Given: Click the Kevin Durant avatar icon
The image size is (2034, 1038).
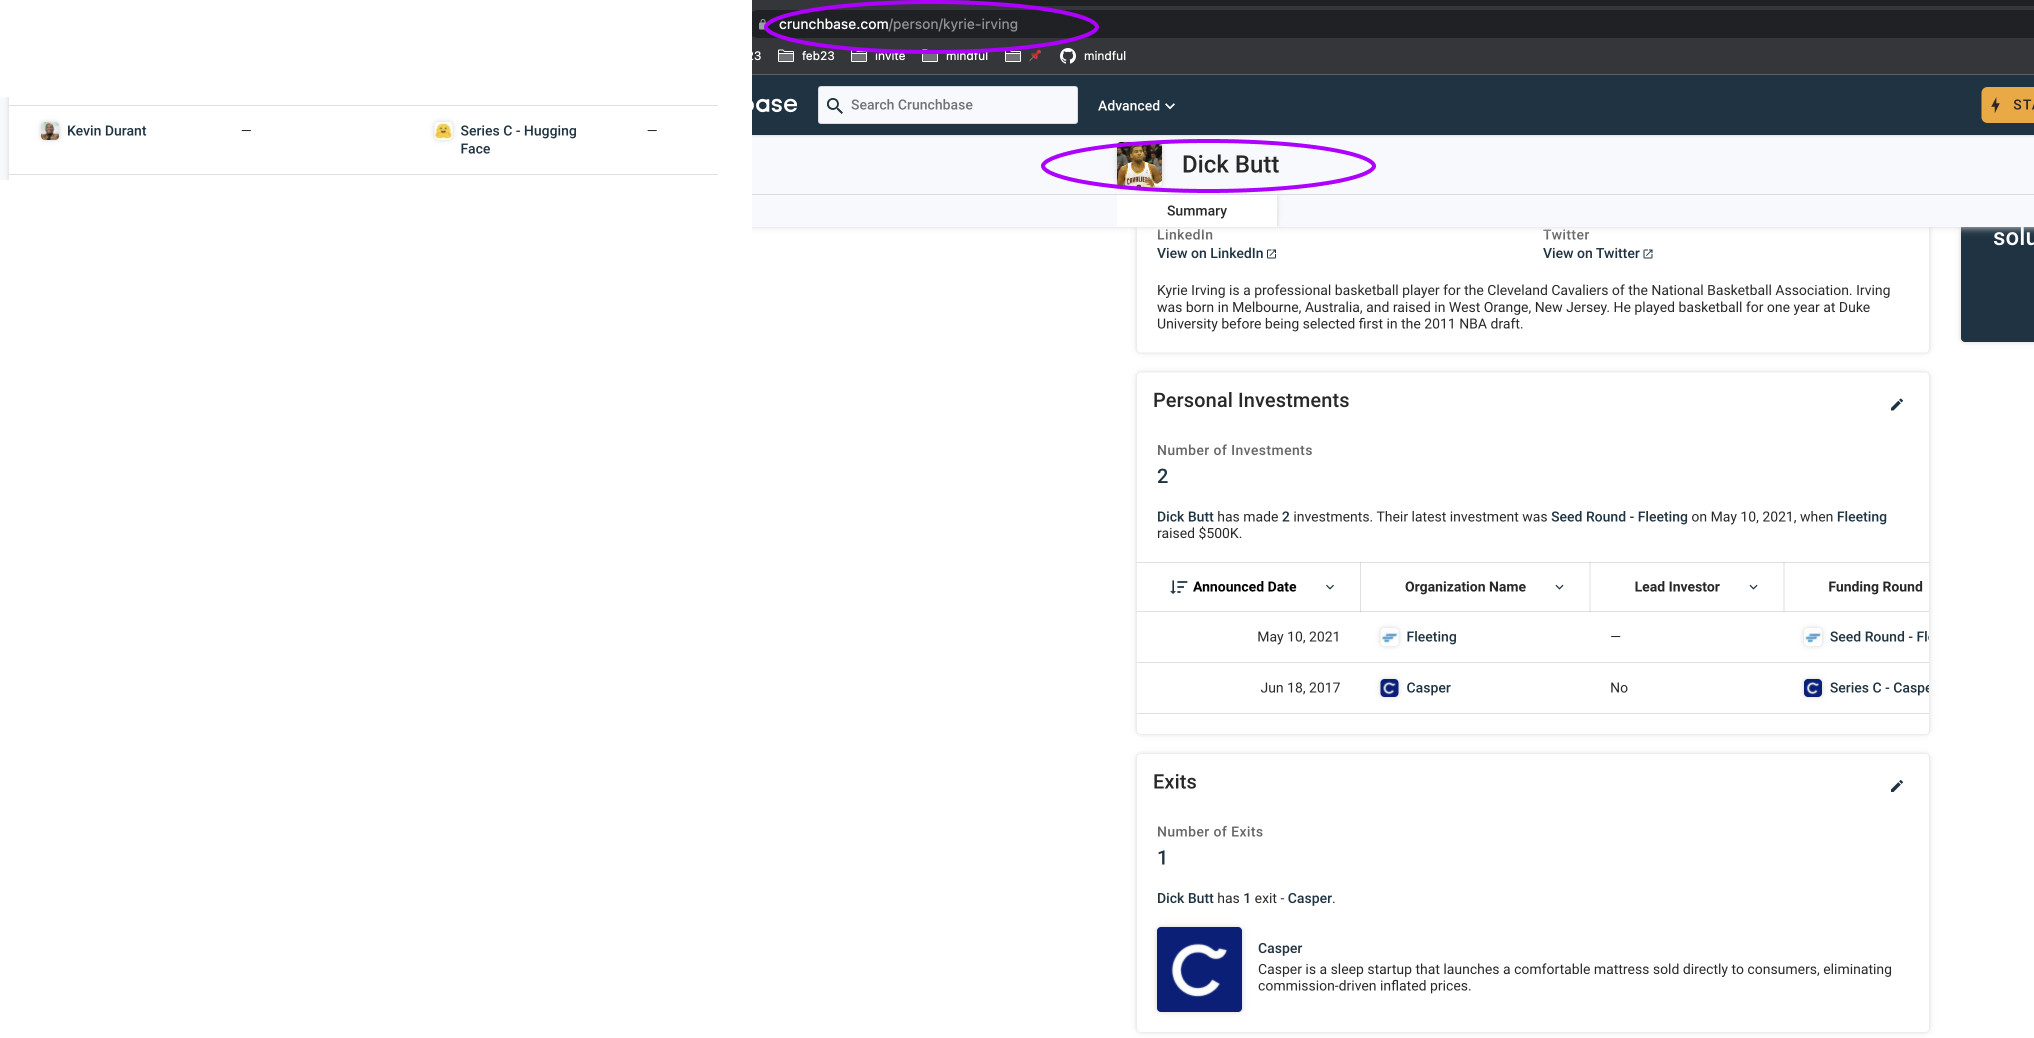Looking at the screenshot, I should (49, 131).
